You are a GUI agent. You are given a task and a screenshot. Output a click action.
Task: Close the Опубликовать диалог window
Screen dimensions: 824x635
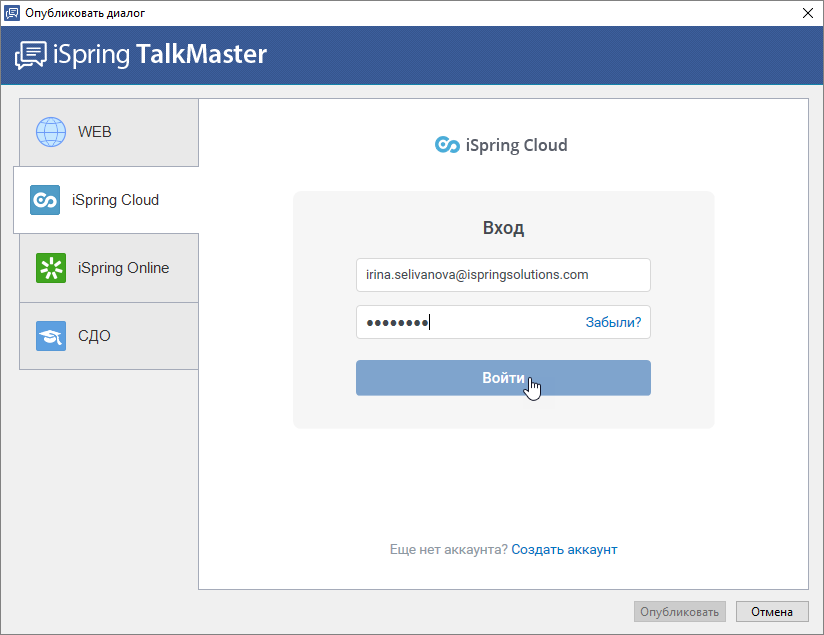(x=808, y=13)
